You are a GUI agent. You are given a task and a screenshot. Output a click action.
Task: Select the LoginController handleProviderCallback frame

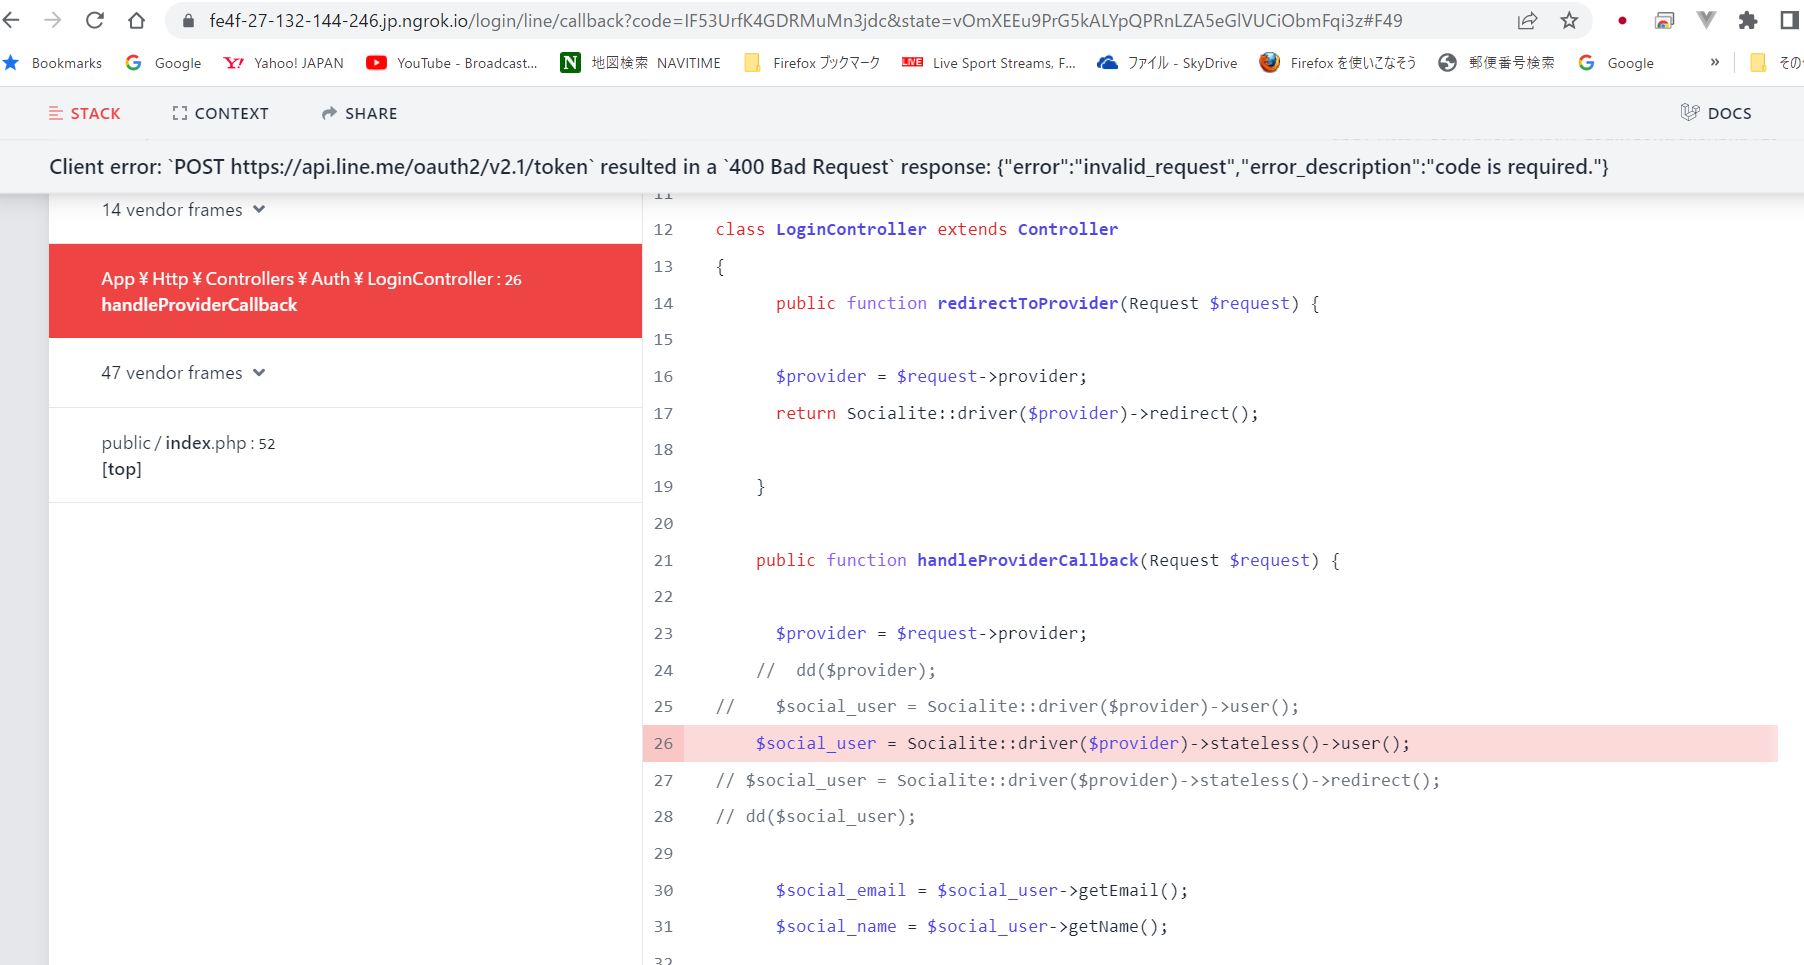[345, 291]
